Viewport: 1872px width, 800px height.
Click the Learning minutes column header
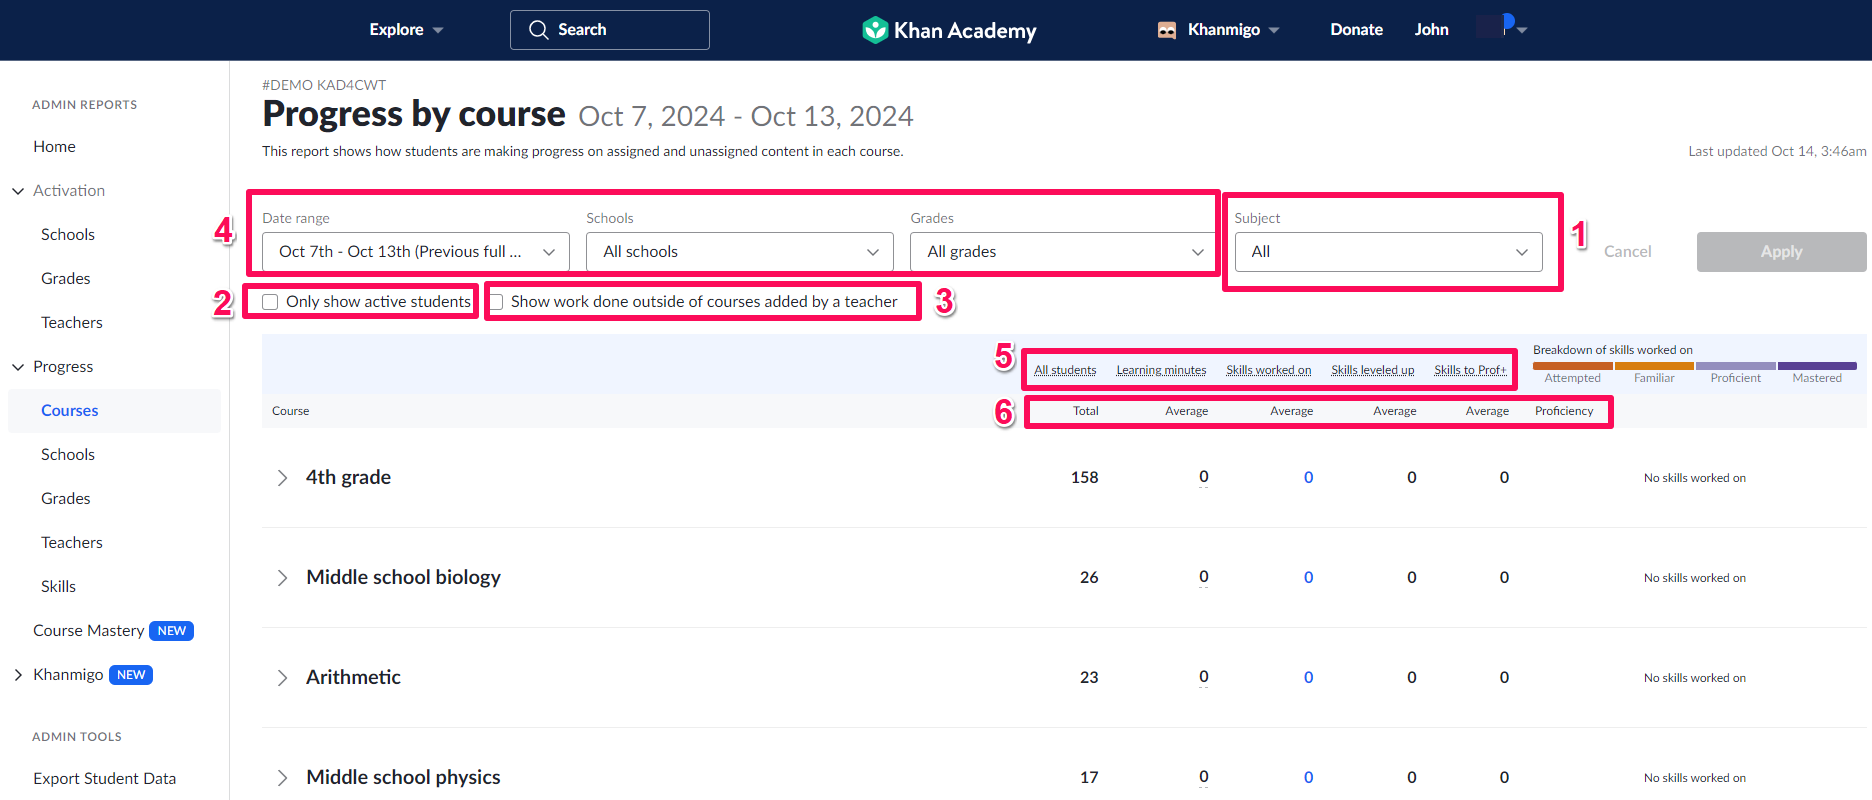coord(1161,370)
